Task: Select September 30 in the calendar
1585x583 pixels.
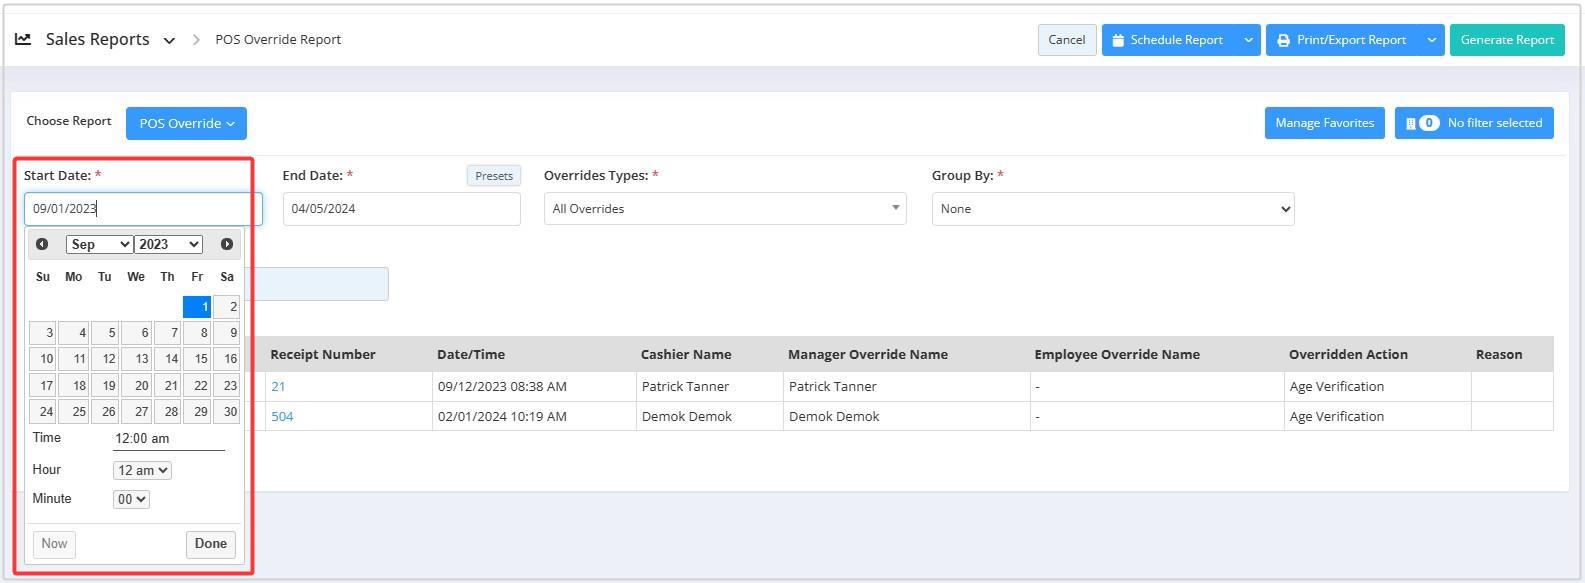Action: click(227, 411)
